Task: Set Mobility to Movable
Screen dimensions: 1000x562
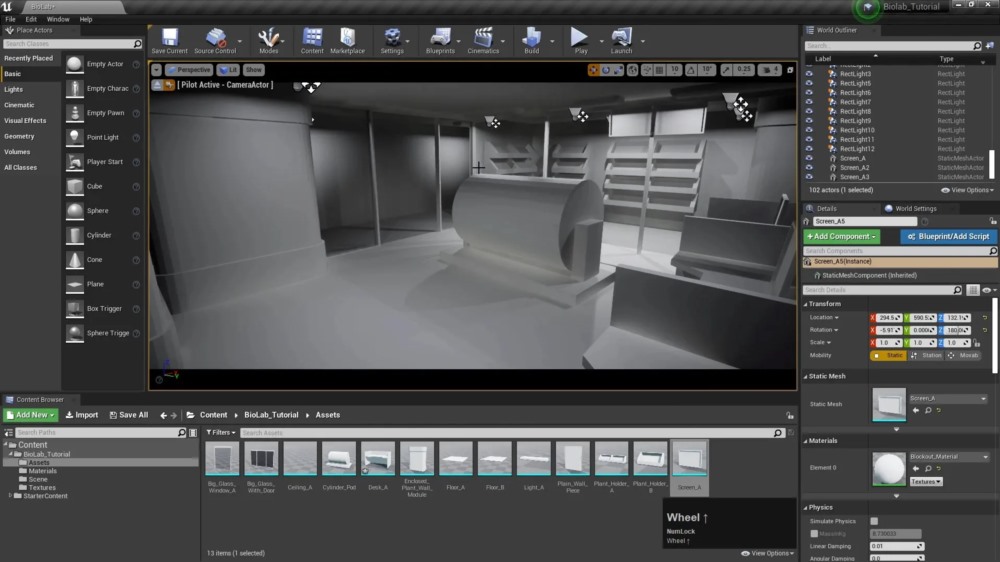Action: coord(963,355)
